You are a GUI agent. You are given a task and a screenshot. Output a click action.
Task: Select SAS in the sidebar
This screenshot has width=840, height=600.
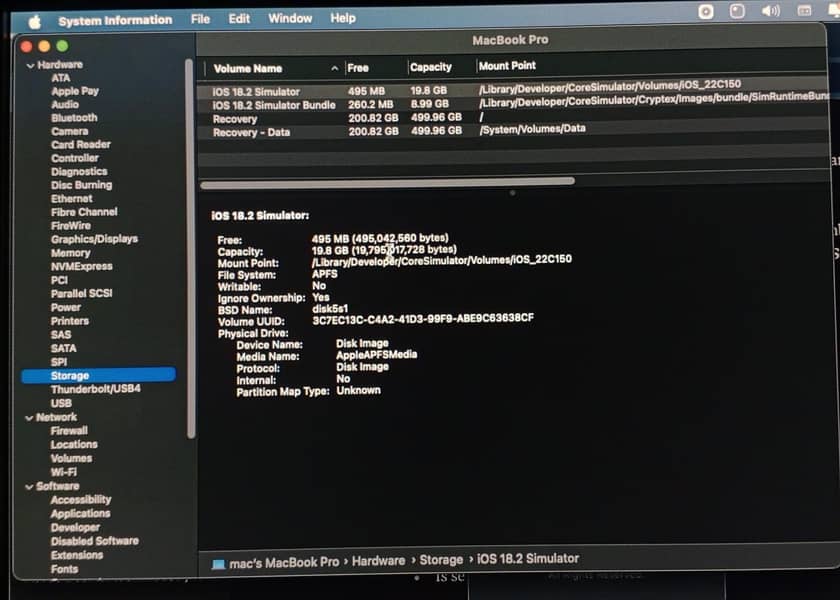tap(61, 335)
